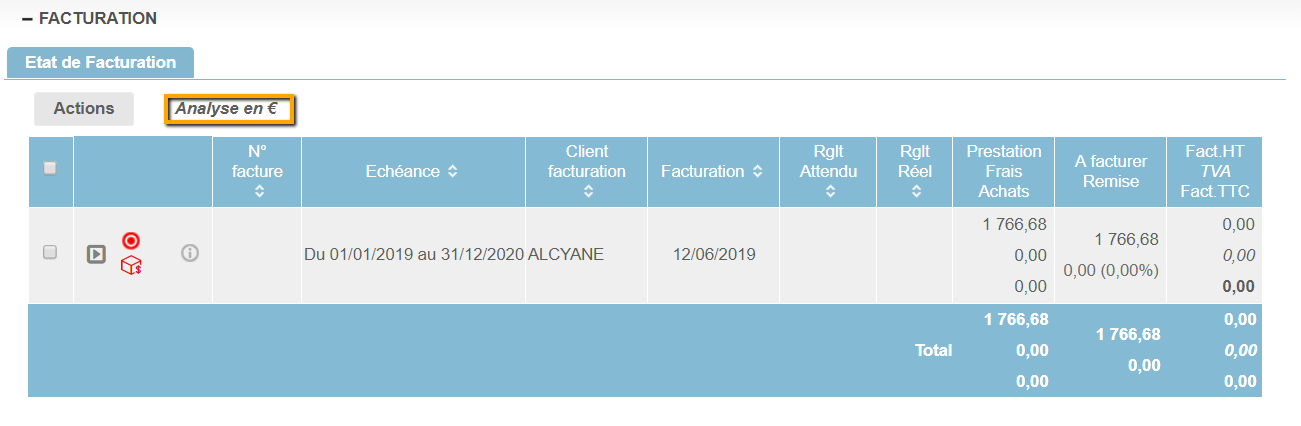The image size is (1301, 426).
Task: Click the play arrow icon in ALCYANE row
Action: click(96, 254)
